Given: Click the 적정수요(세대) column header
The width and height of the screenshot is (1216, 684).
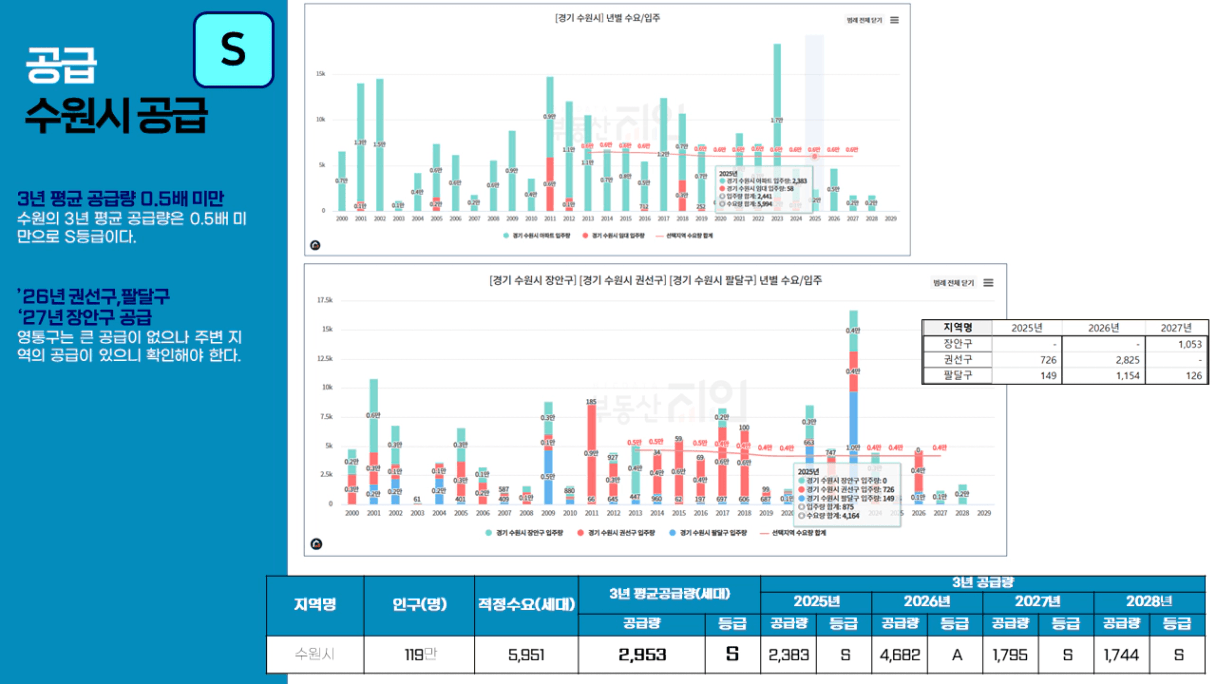Looking at the screenshot, I should (x=526, y=605).
